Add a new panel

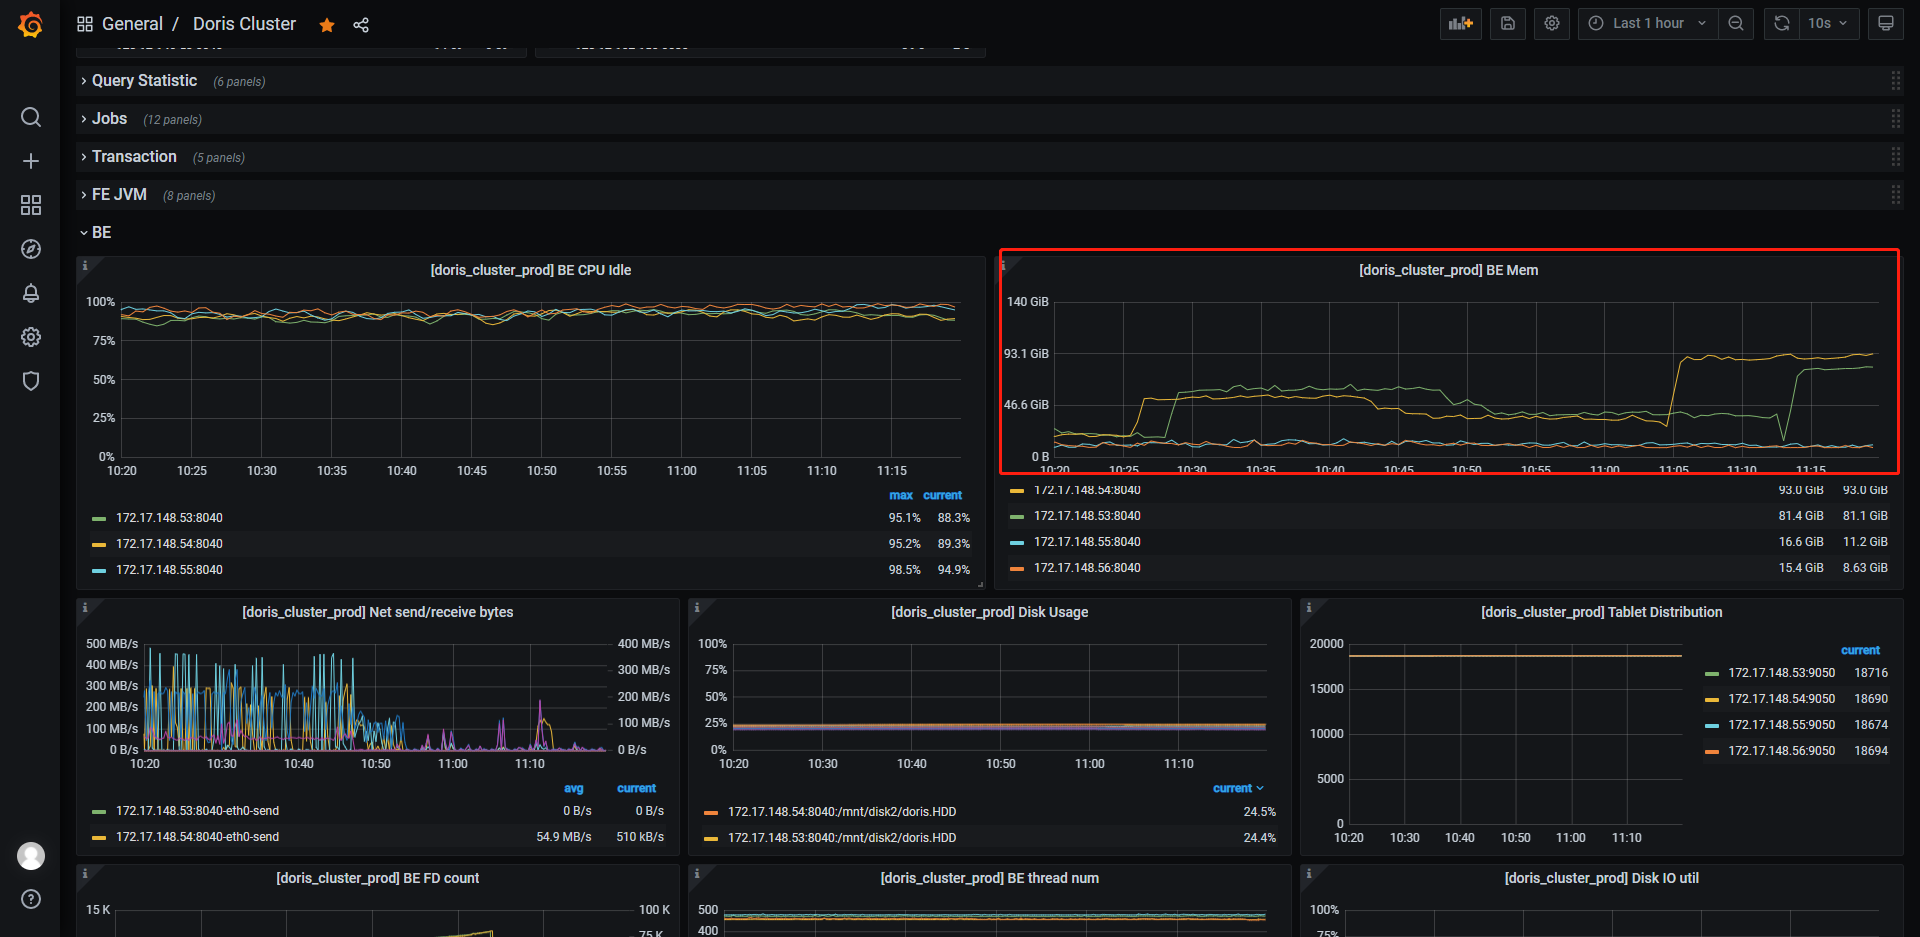[1461, 23]
